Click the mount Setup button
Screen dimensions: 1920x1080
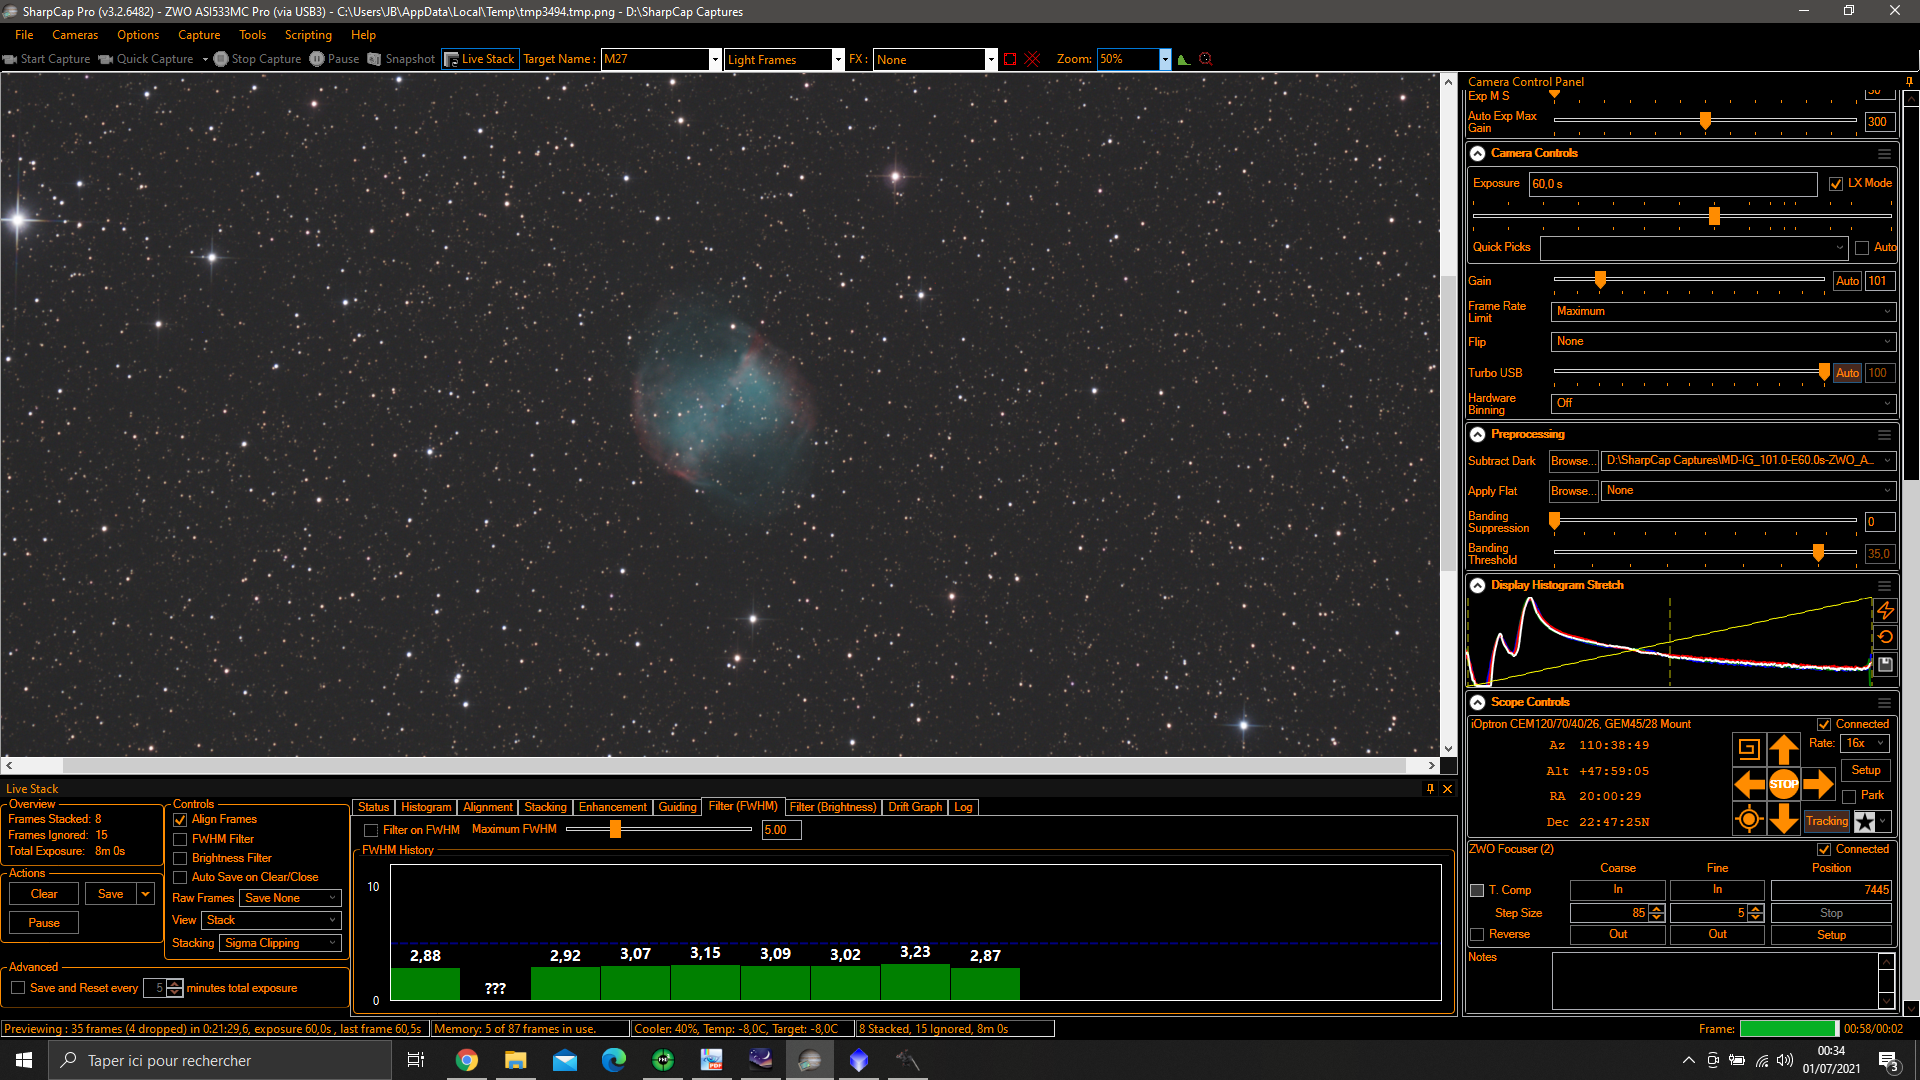[x=1866, y=770]
